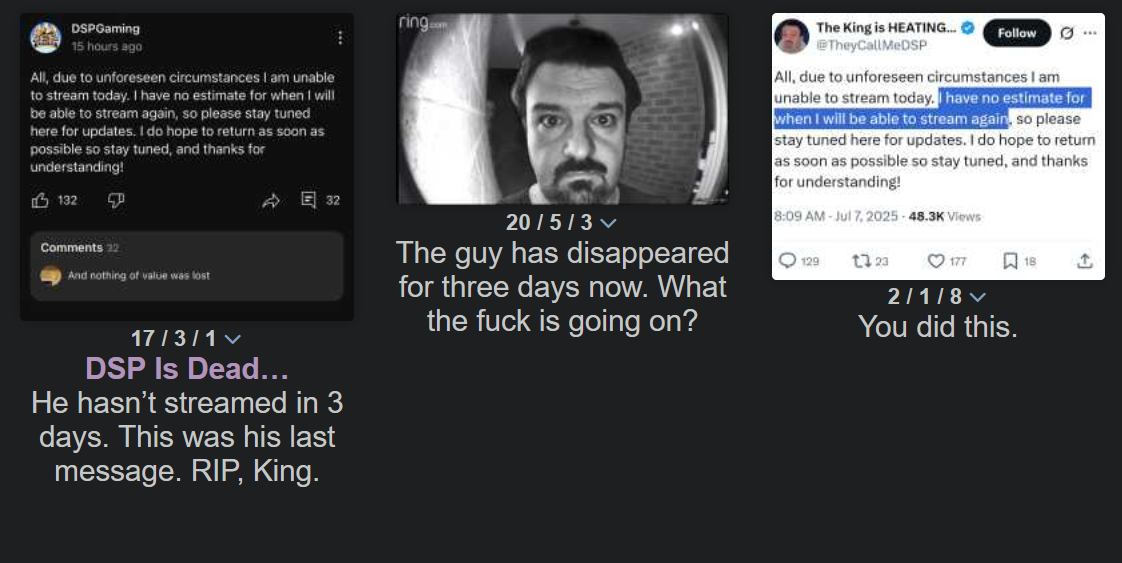The width and height of the screenshot is (1122, 563).
Task: Click the retweet icon showing 23
Action: 862,261
